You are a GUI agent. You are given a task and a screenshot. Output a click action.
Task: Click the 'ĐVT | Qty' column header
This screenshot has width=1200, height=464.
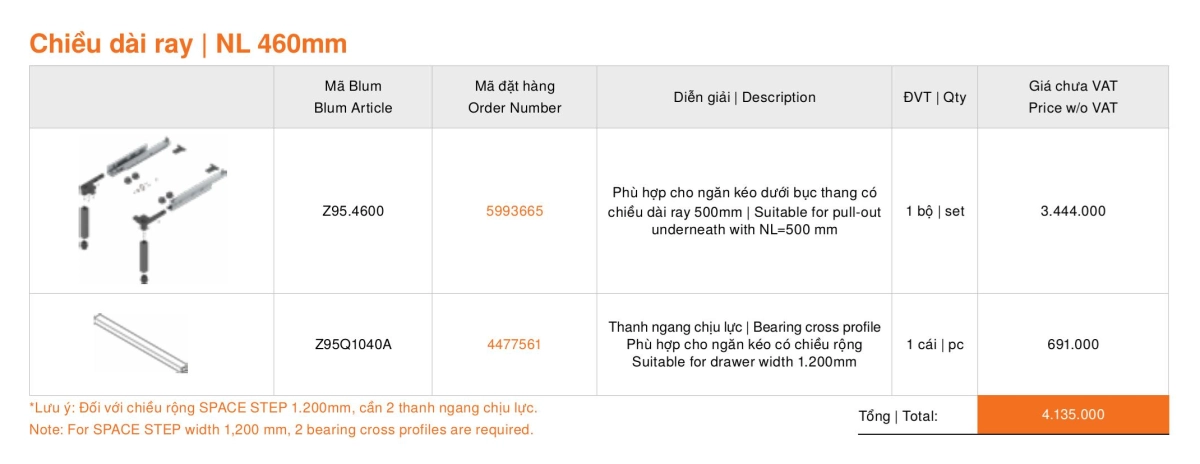tap(935, 97)
